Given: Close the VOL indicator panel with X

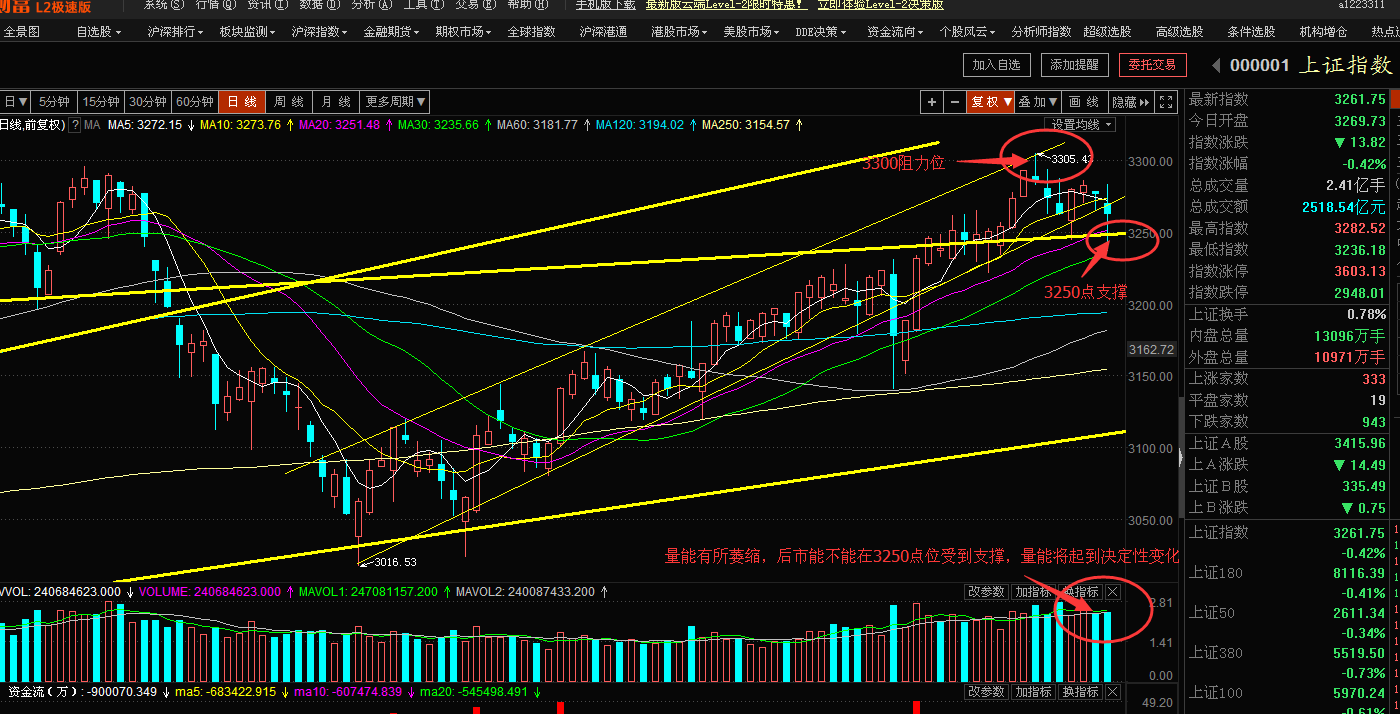Looking at the screenshot, I should [1113, 592].
